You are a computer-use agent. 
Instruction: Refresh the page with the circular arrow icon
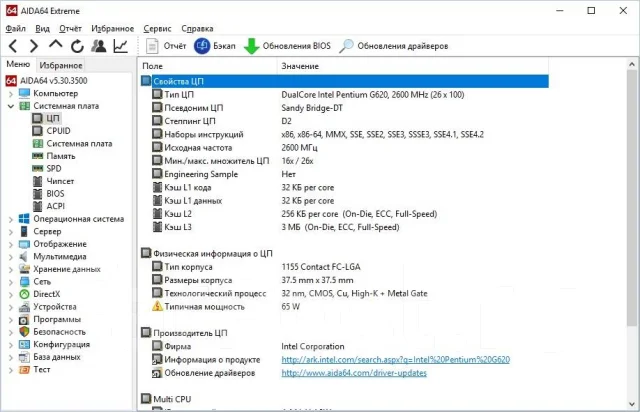pos(77,46)
